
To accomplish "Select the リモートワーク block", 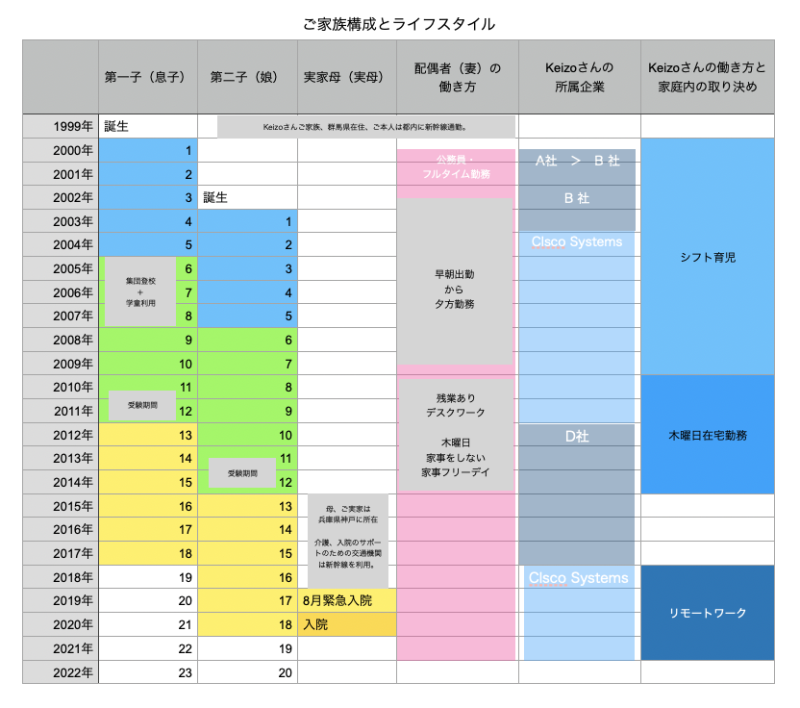I will click(707, 613).
